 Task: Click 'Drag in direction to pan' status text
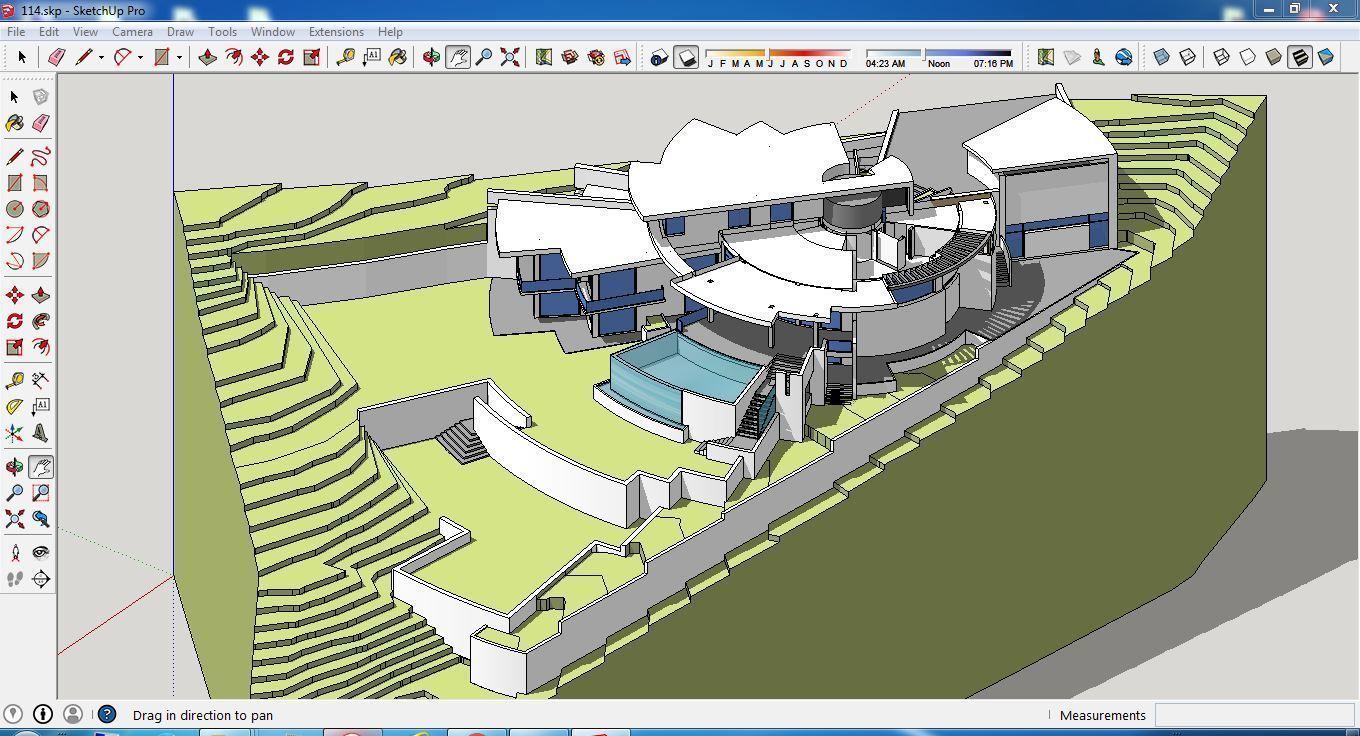coord(203,715)
